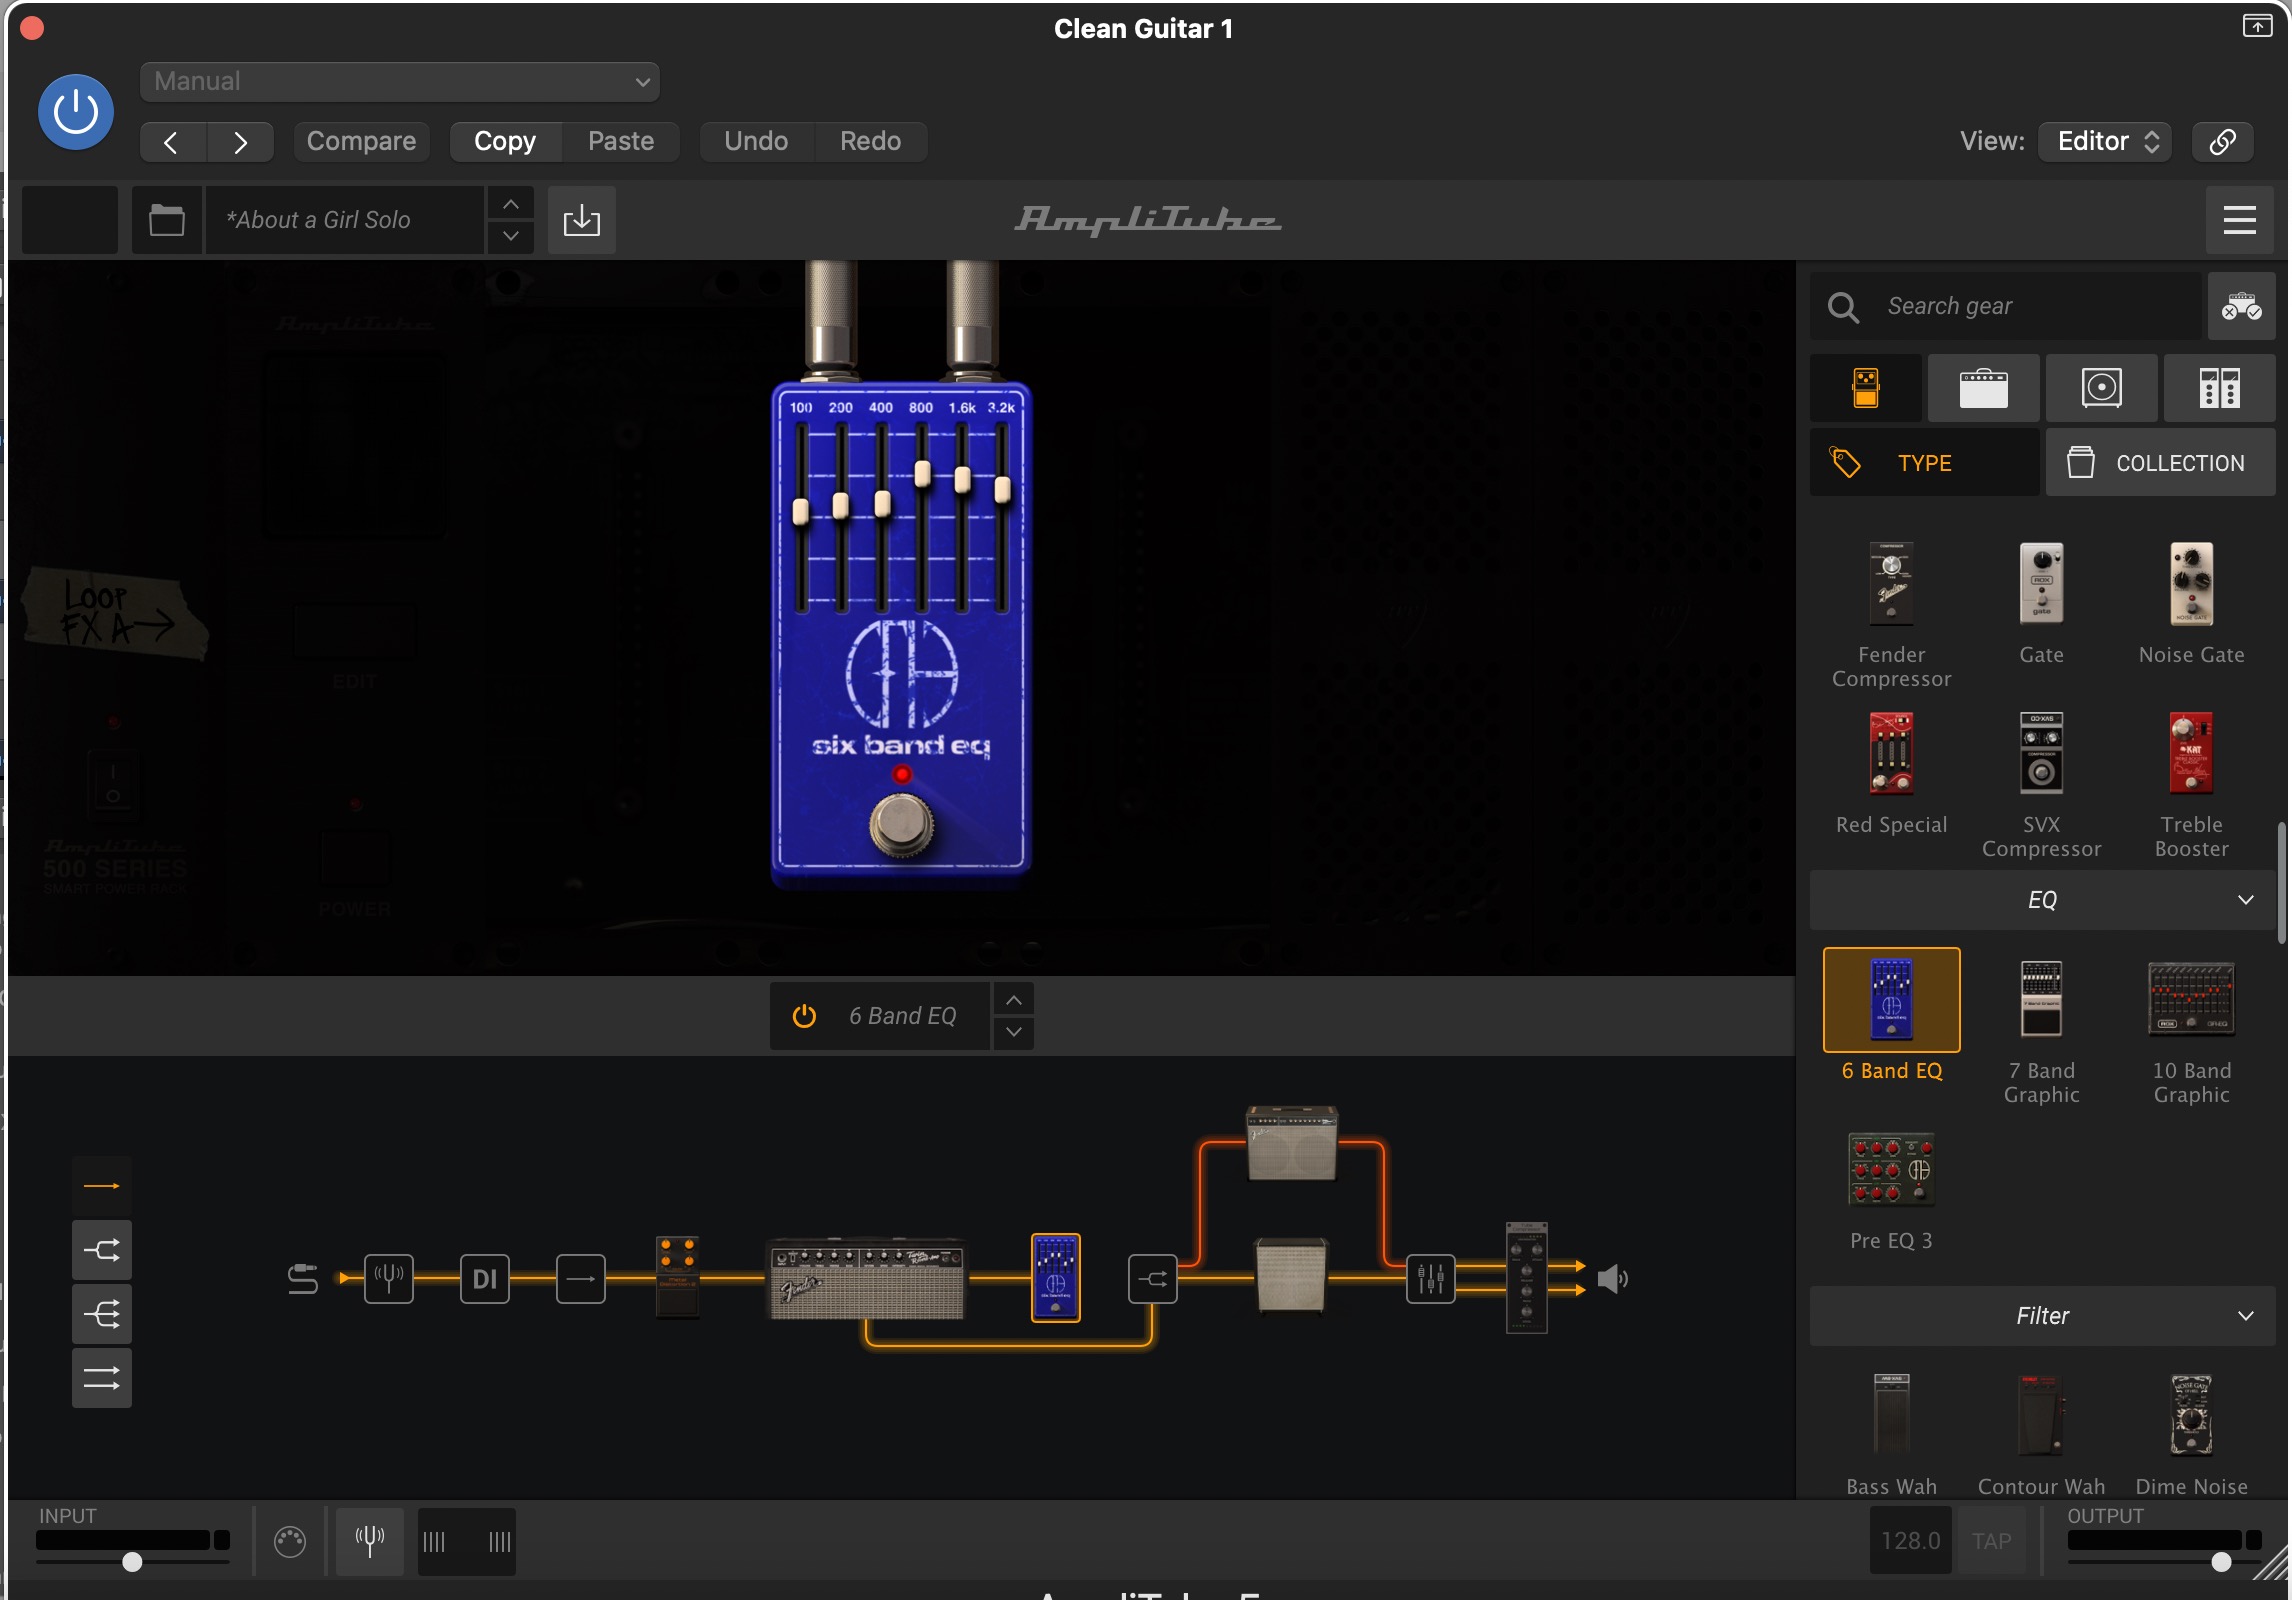Image resolution: width=2292 pixels, height=1600 pixels.
Task: Click the TAP tempo button
Action: click(1991, 1541)
